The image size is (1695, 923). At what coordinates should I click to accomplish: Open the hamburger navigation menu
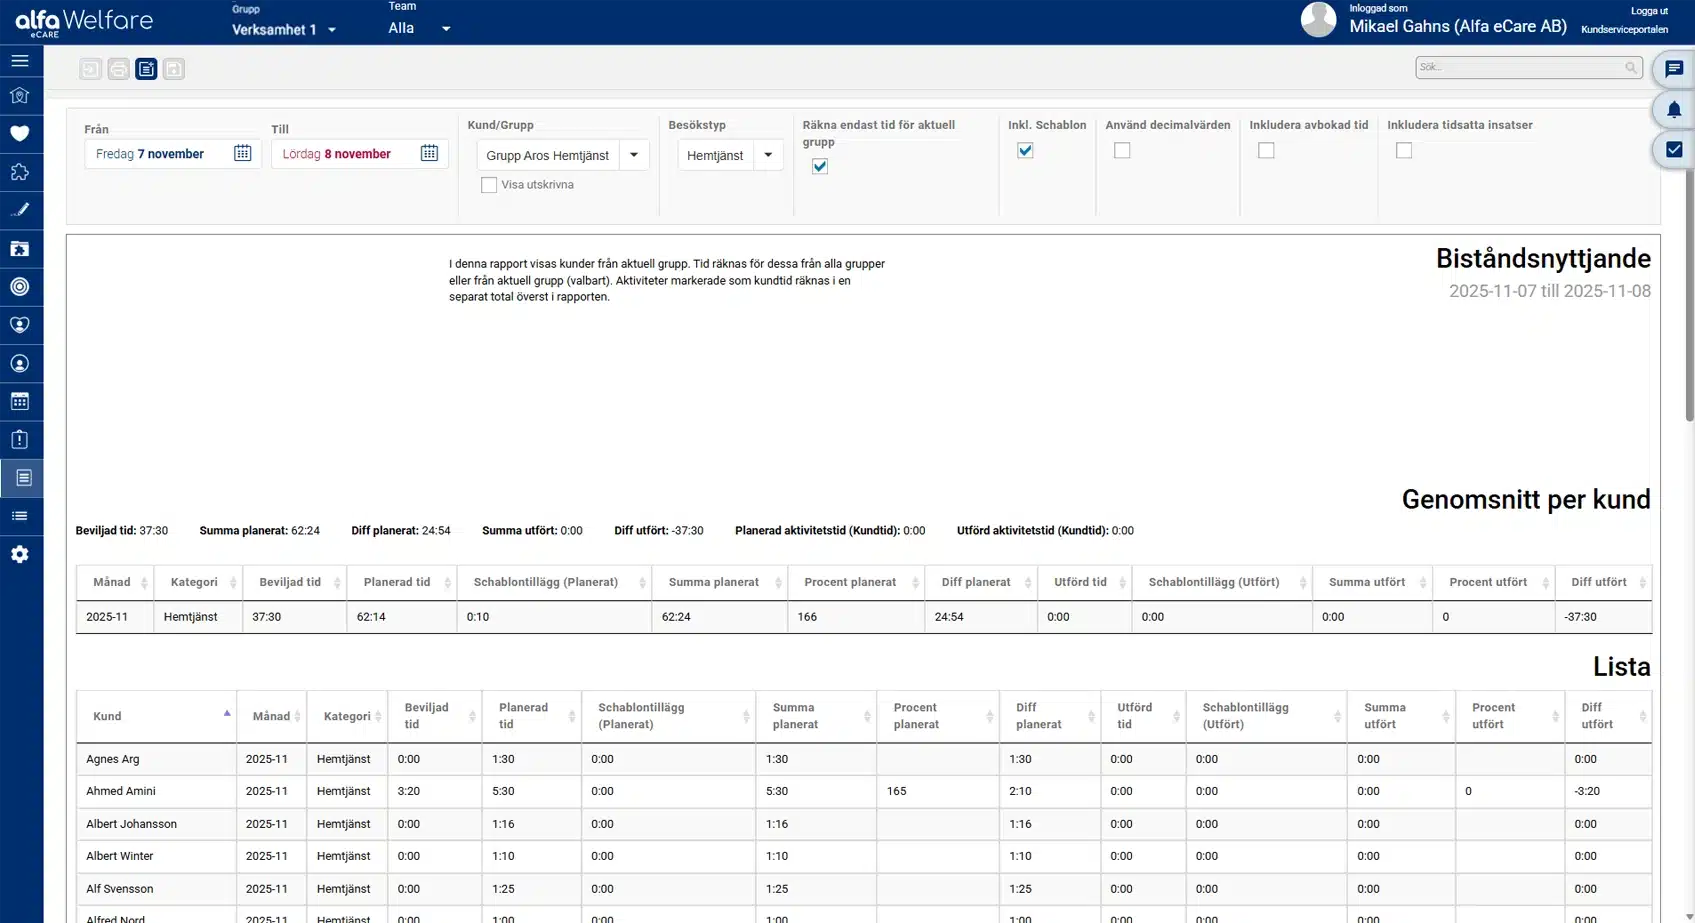point(20,60)
